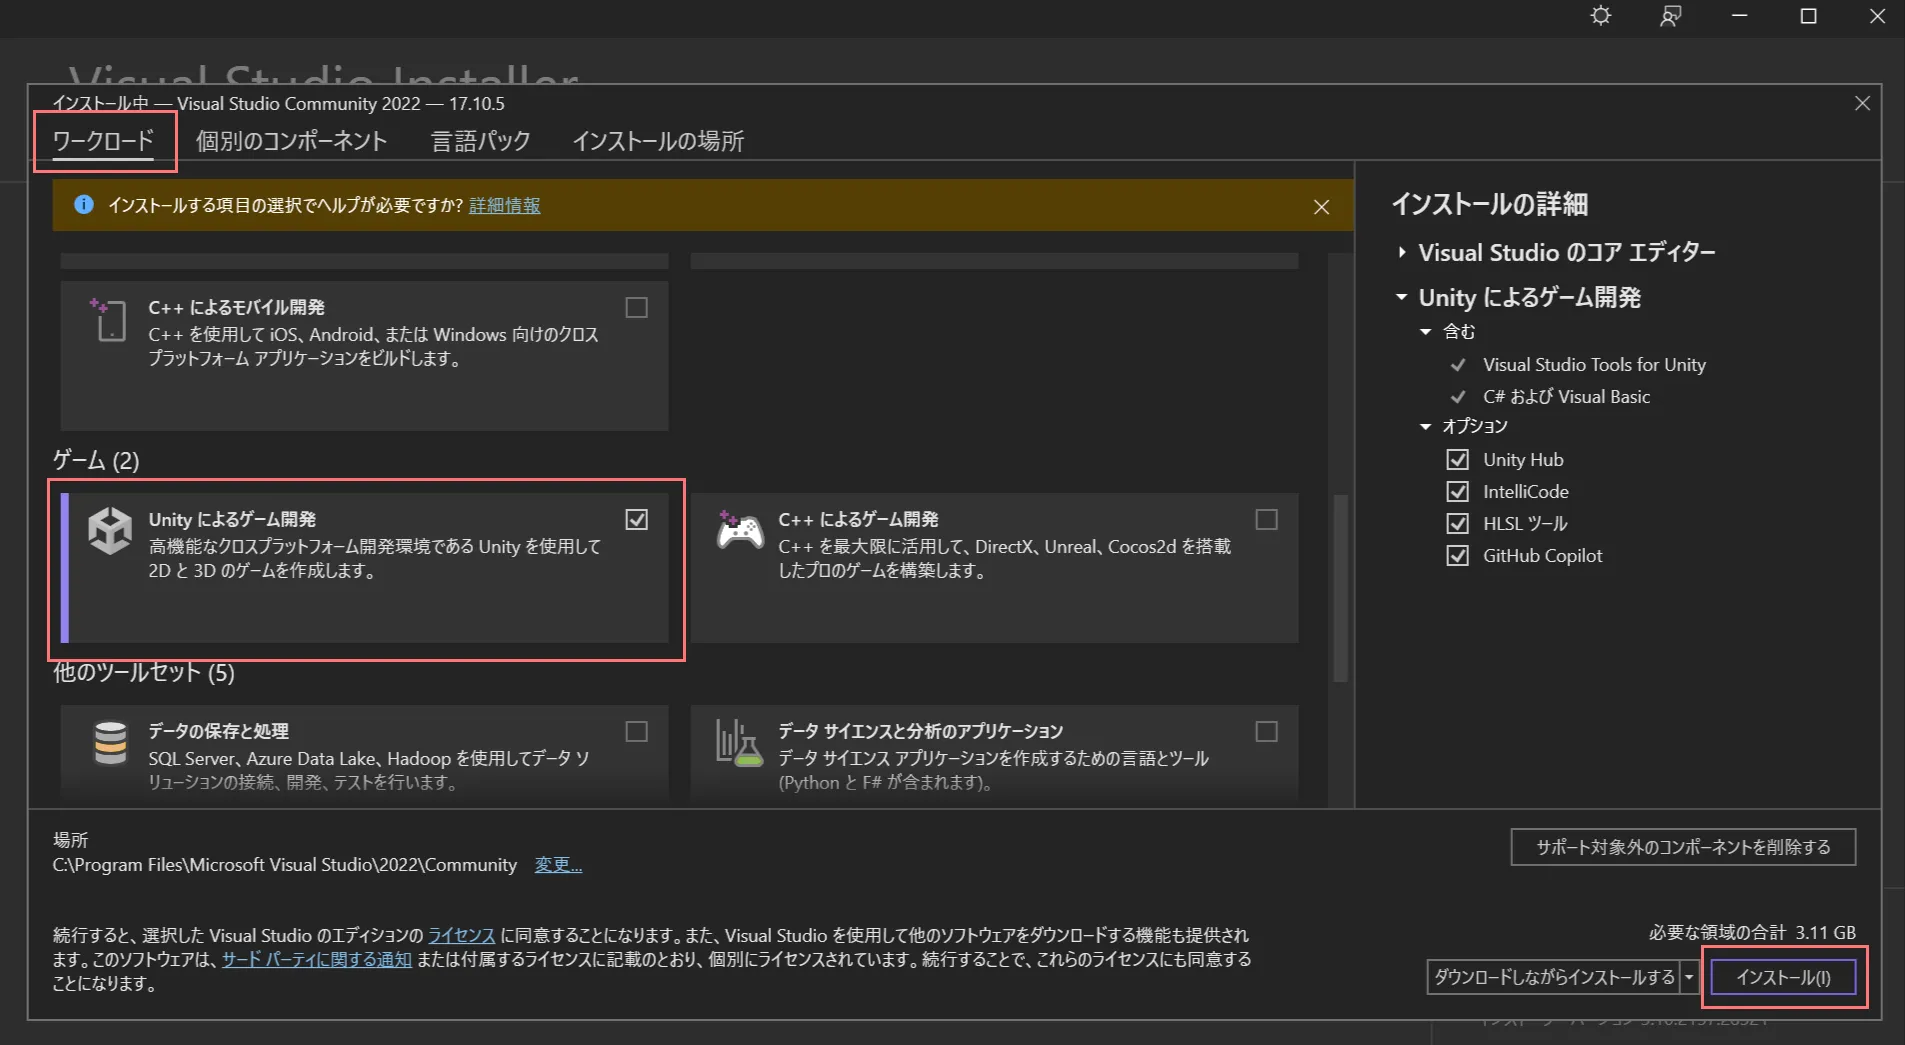Click the database icon for data storage
Viewport: 1905px width, 1045px height.
click(x=110, y=743)
